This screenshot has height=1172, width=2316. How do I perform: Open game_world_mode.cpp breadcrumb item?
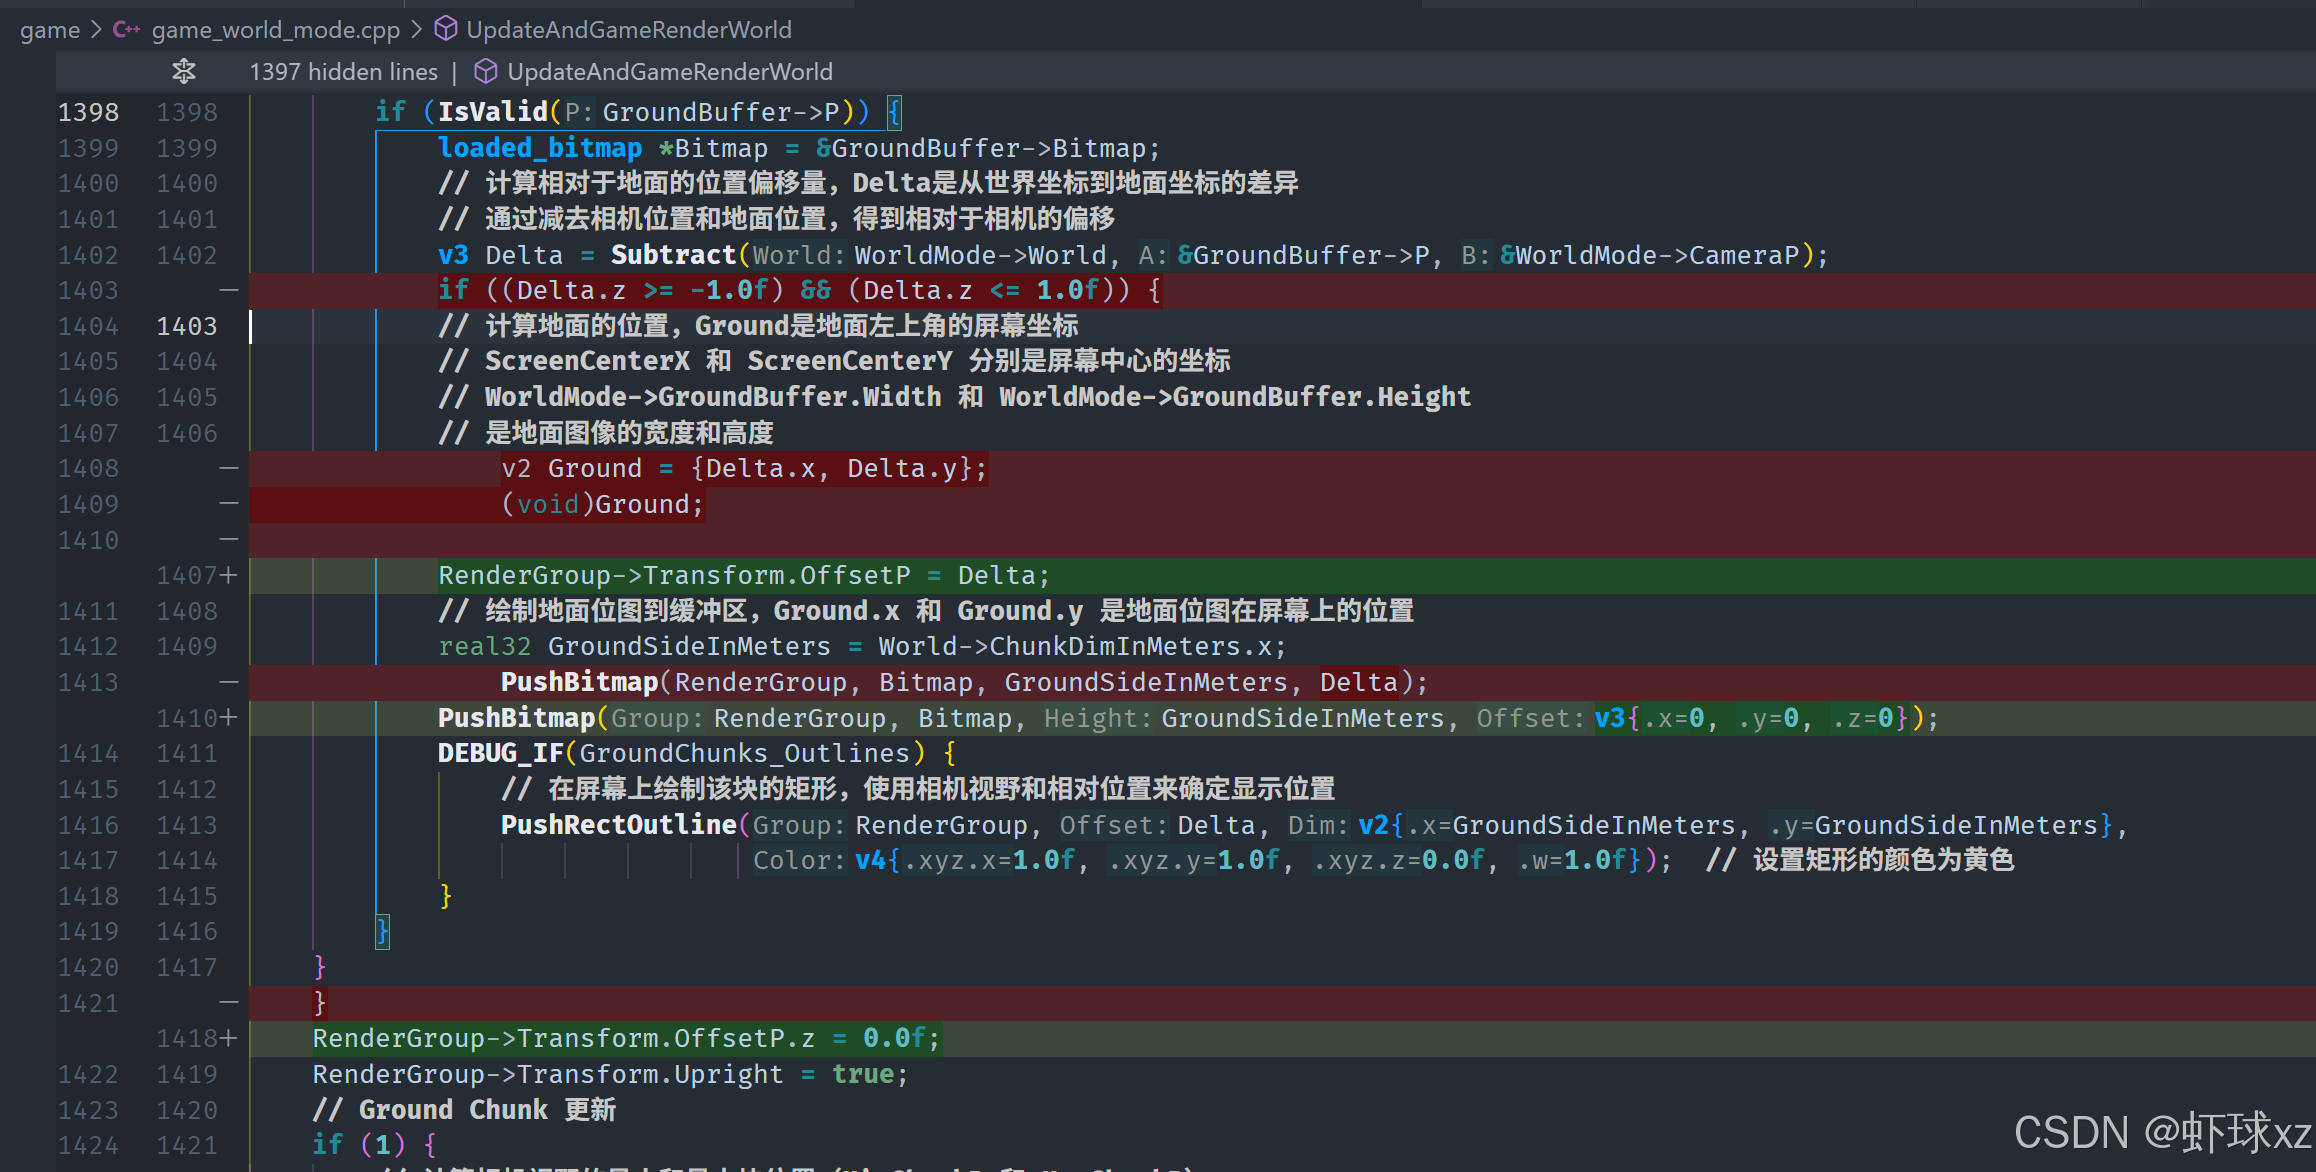coord(275,29)
